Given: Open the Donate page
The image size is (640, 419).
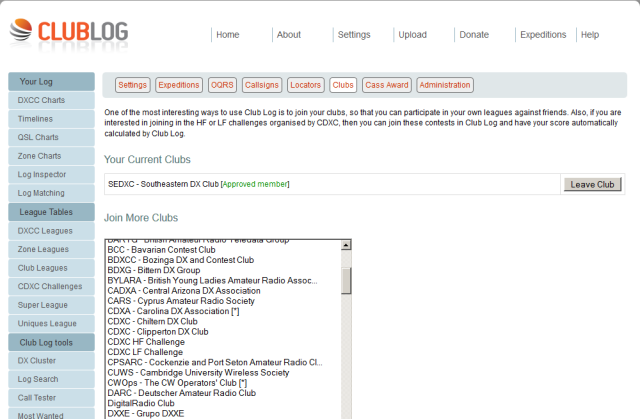Looking at the screenshot, I should pyautogui.click(x=474, y=35).
